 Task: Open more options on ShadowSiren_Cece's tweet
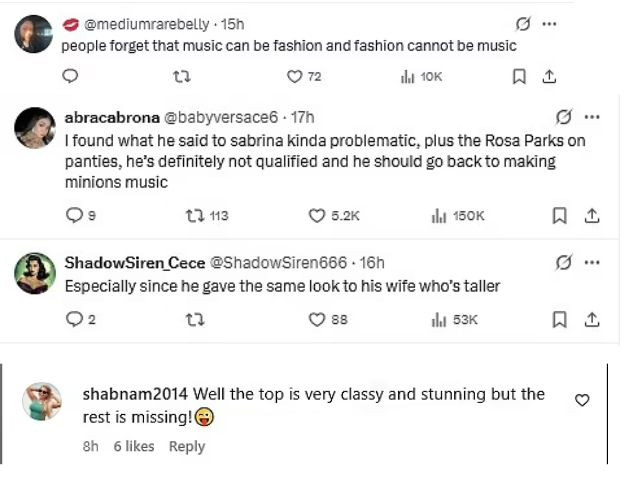pos(591,262)
